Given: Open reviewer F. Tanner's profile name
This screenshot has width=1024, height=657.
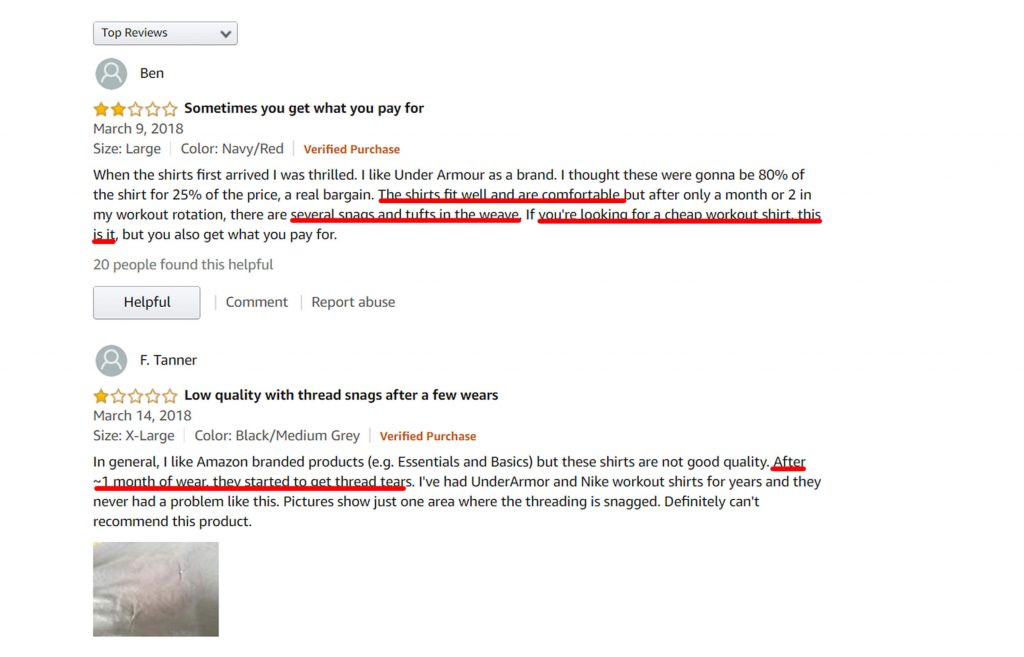Looking at the screenshot, I should (x=168, y=361).
